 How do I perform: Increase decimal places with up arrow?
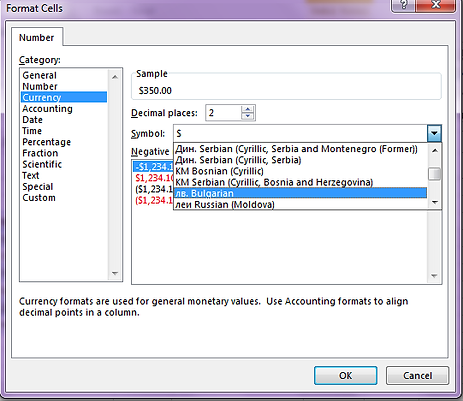point(247,109)
